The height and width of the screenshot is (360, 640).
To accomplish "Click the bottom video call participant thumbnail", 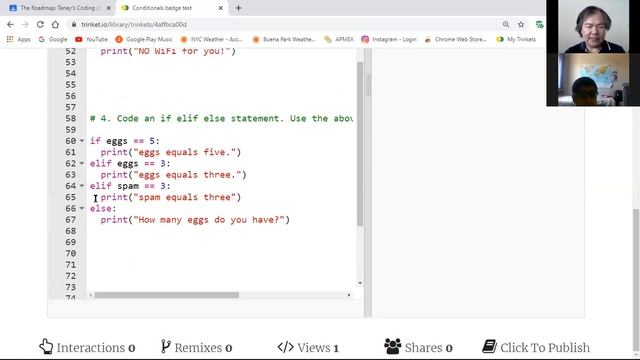I will point(593,80).
